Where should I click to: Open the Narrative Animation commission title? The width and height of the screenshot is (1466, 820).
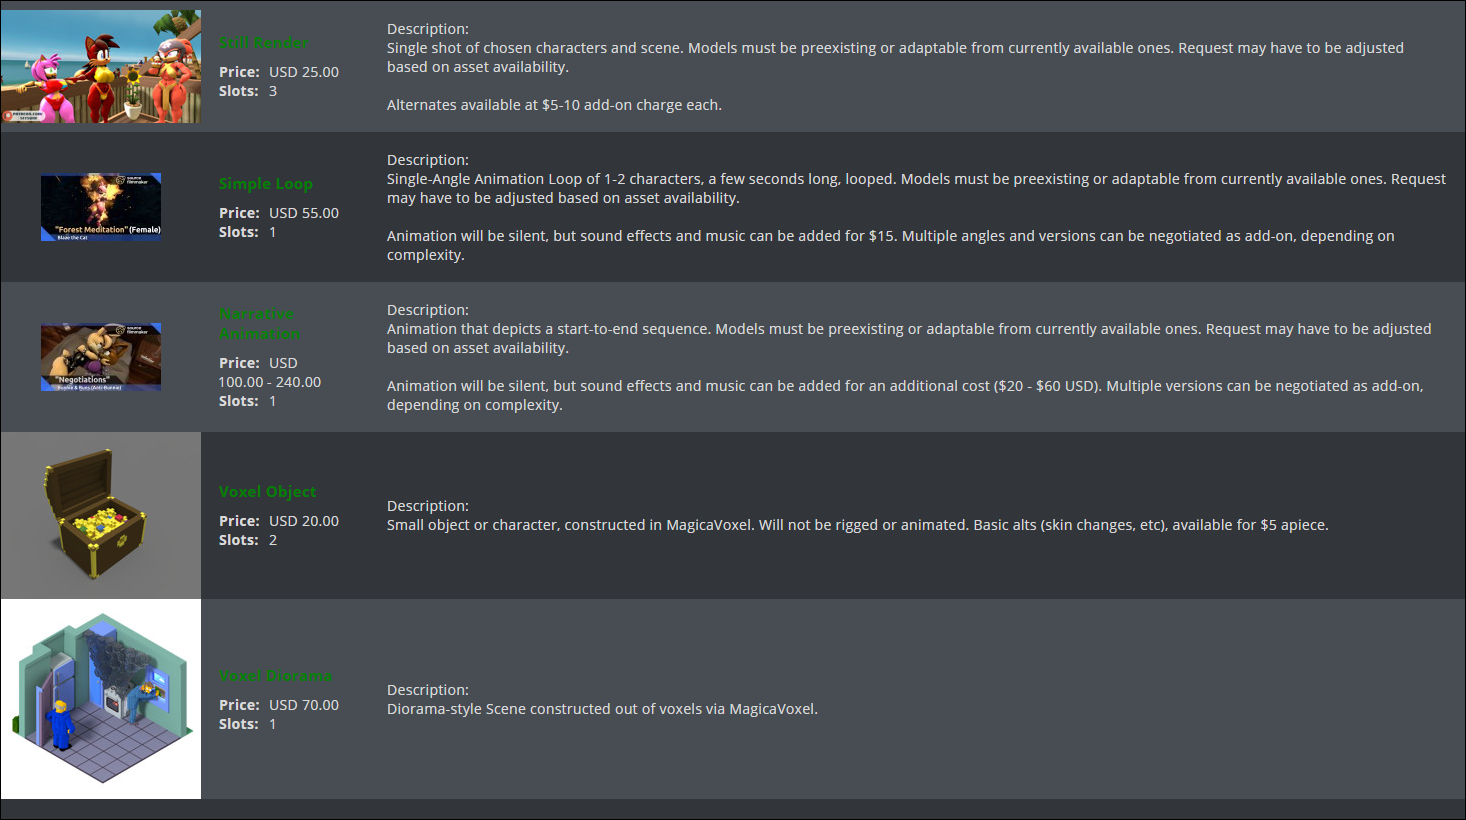pyautogui.click(x=259, y=324)
